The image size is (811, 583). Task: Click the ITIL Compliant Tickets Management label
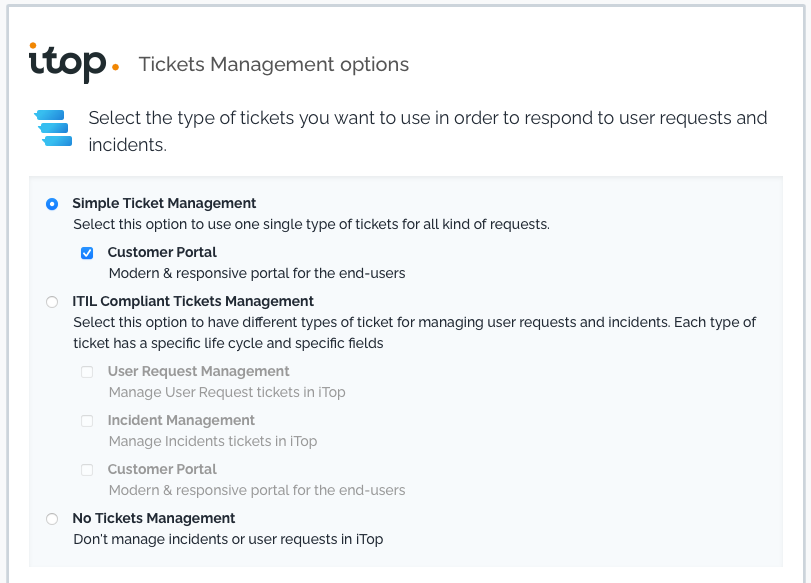[x=193, y=301]
